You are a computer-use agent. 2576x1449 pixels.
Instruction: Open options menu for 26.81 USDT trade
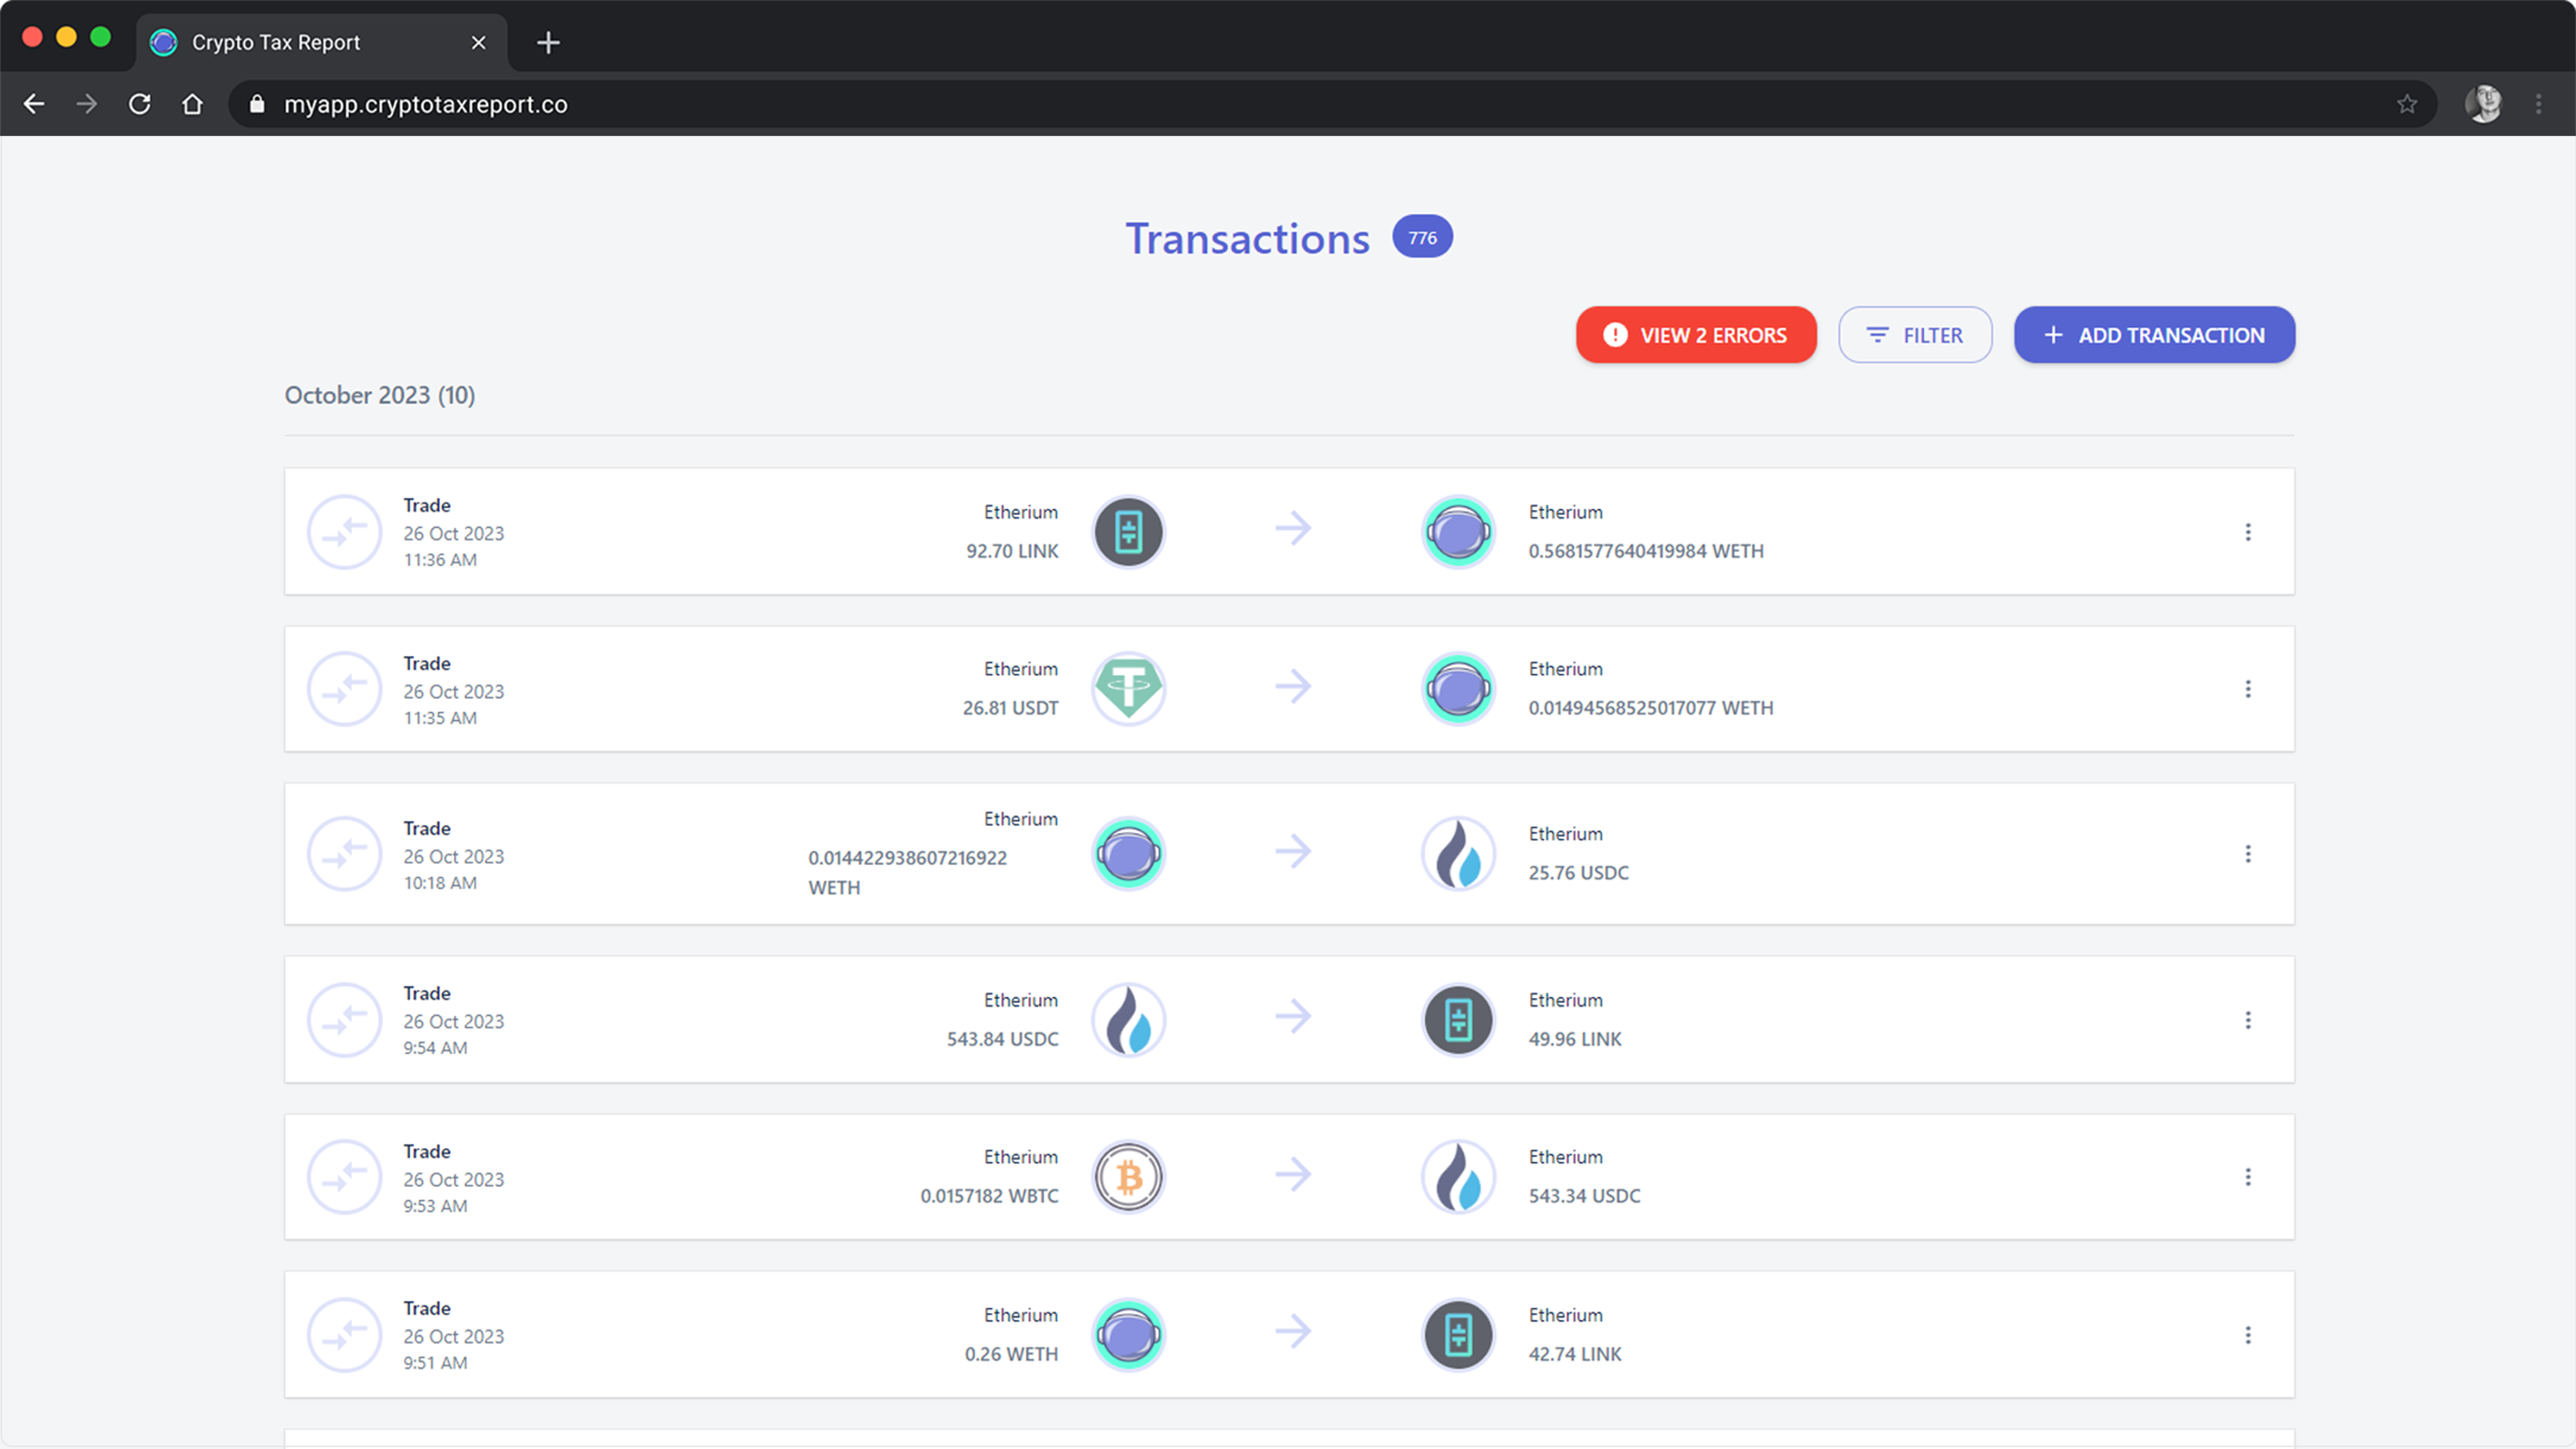(2248, 689)
